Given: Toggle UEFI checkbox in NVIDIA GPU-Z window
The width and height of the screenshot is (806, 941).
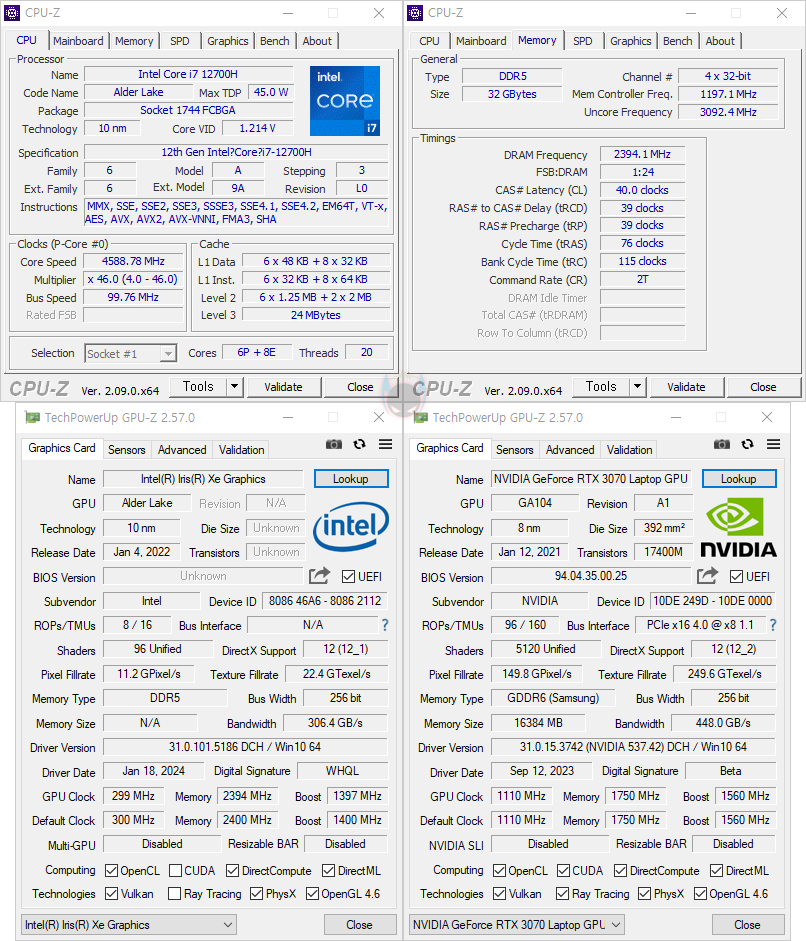Looking at the screenshot, I should pos(736,577).
